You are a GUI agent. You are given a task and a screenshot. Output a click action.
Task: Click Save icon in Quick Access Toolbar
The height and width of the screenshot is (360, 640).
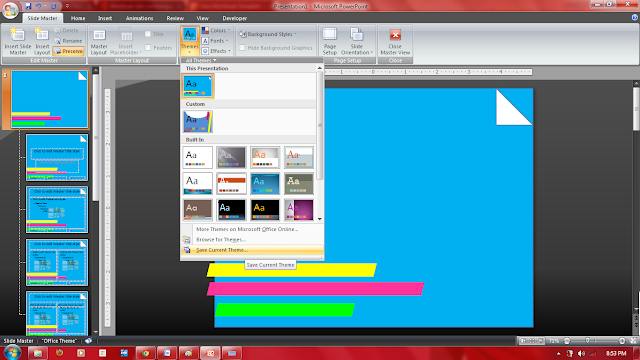pos(28,6)
